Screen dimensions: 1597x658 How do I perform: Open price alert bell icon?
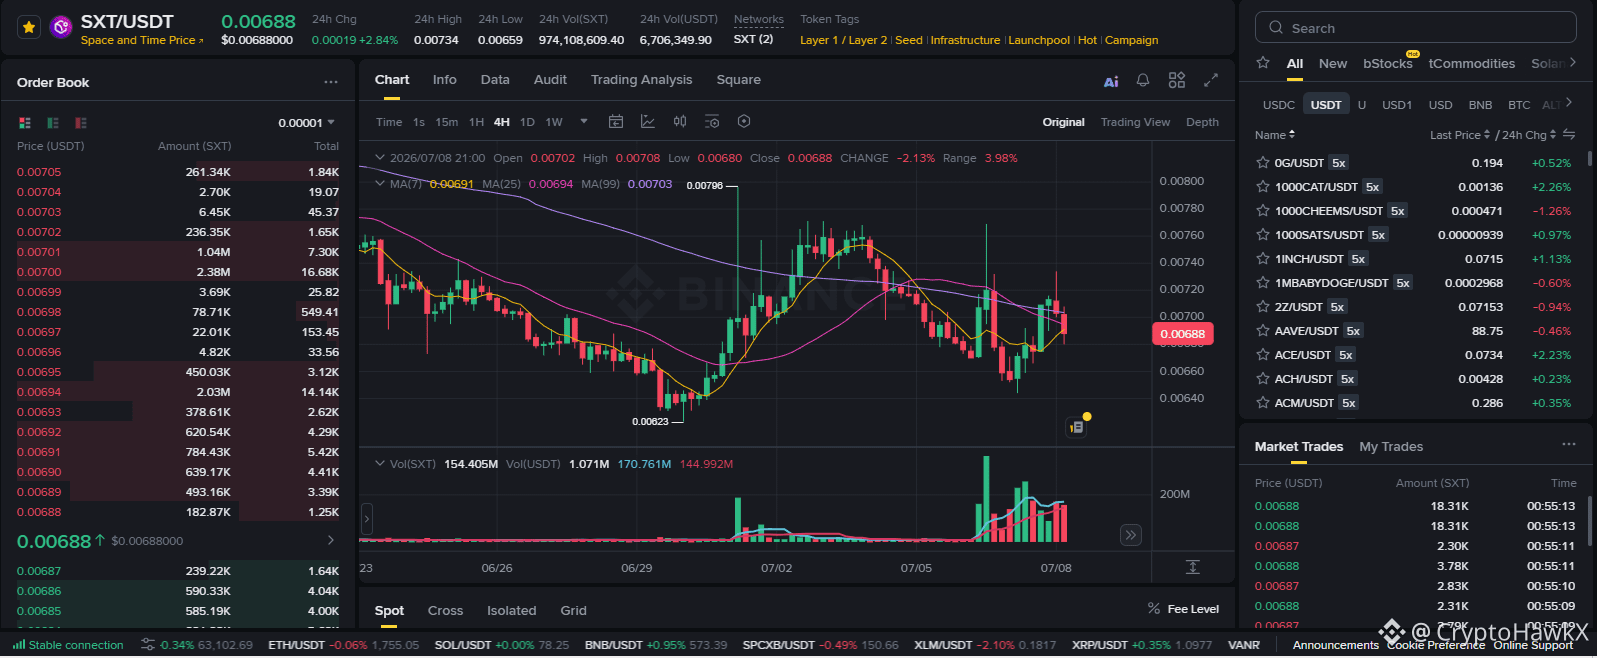pyautogui.click(x=1143, y=80)
